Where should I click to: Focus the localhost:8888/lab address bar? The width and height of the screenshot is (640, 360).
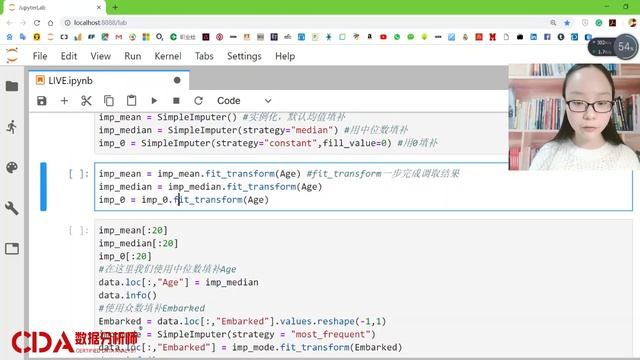302,23
